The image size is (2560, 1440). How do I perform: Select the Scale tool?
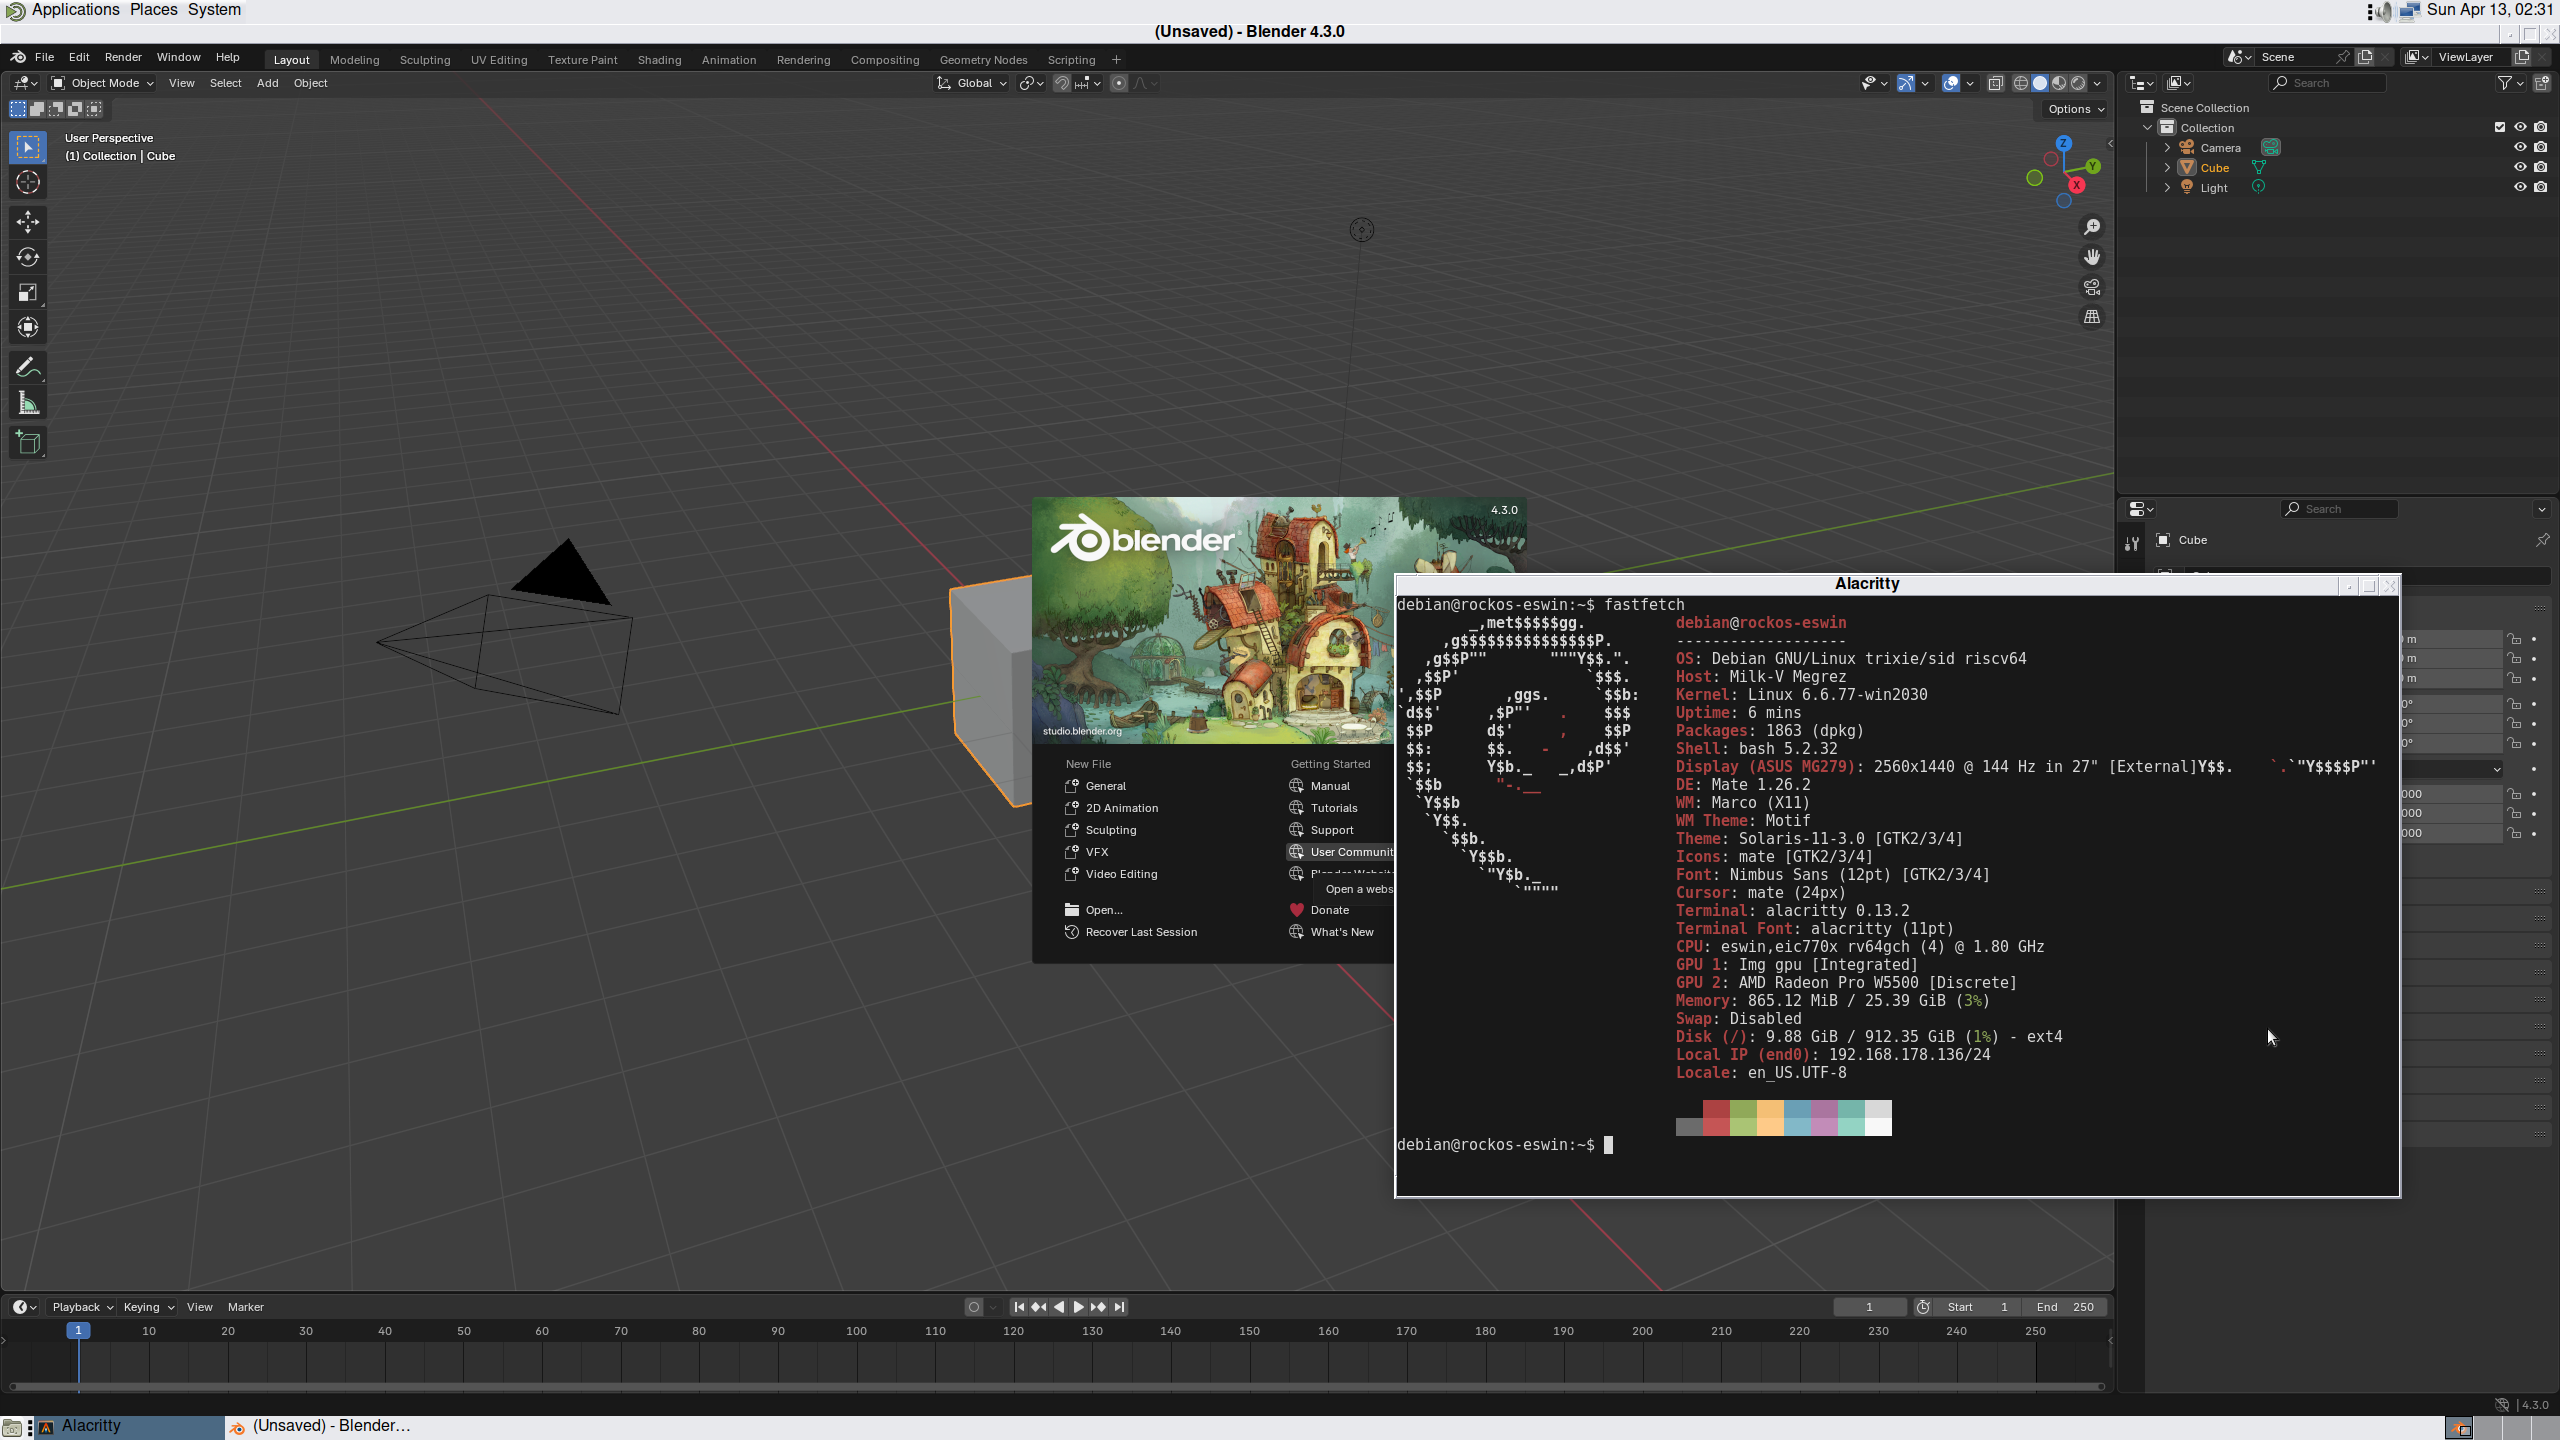click(28, 292)
